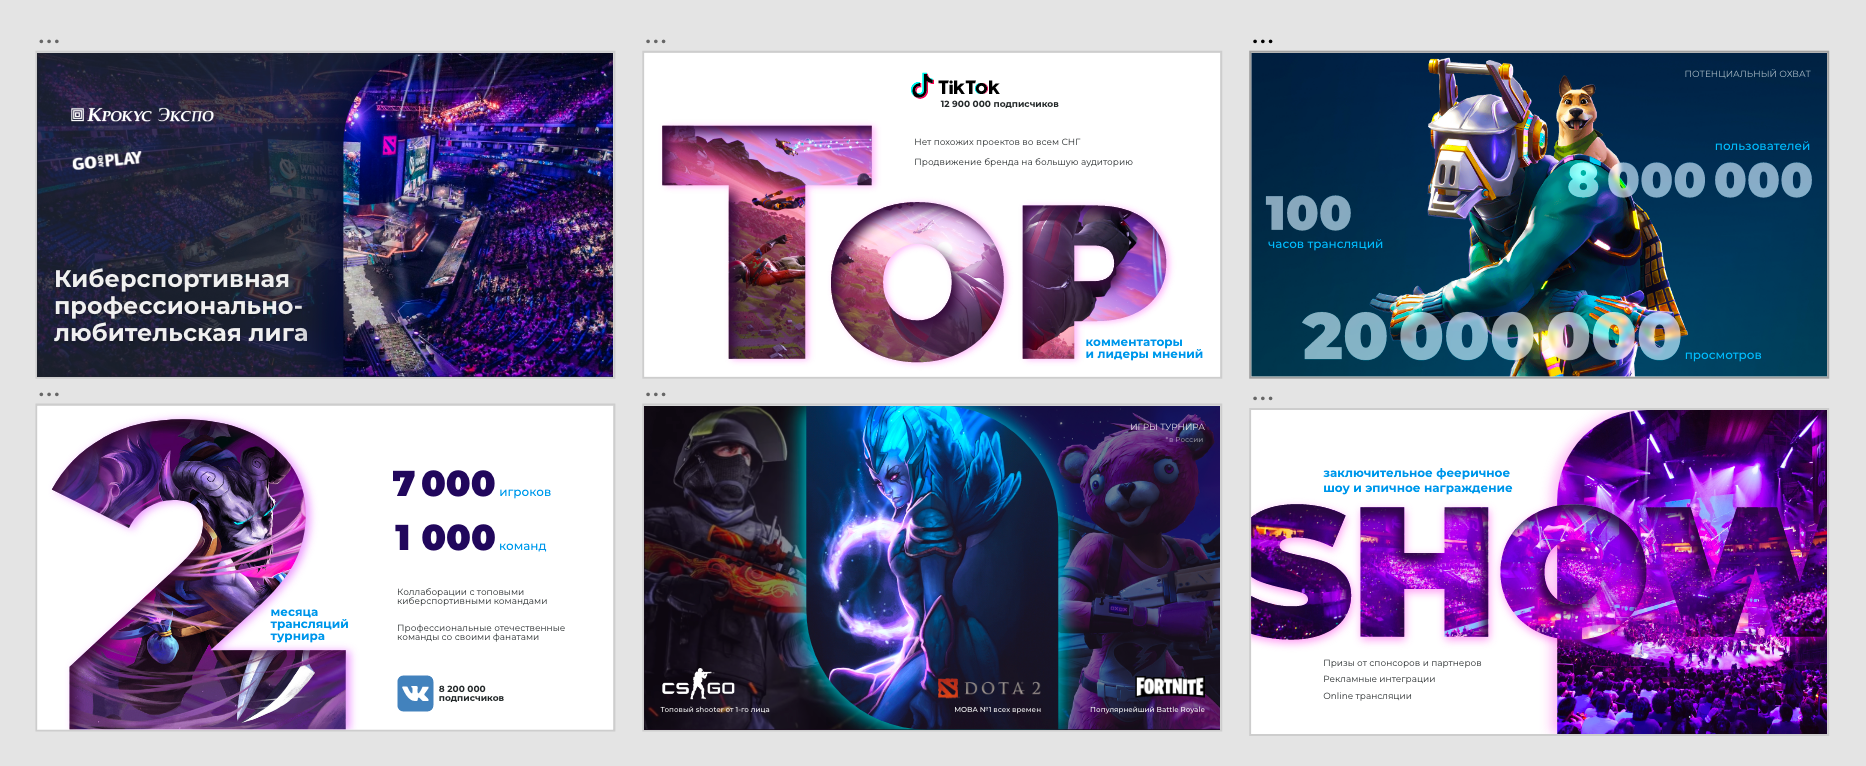This screenshot has height=766, width=1866.
Task: Select the number 20 000 000
Action: coord(1491,336)
